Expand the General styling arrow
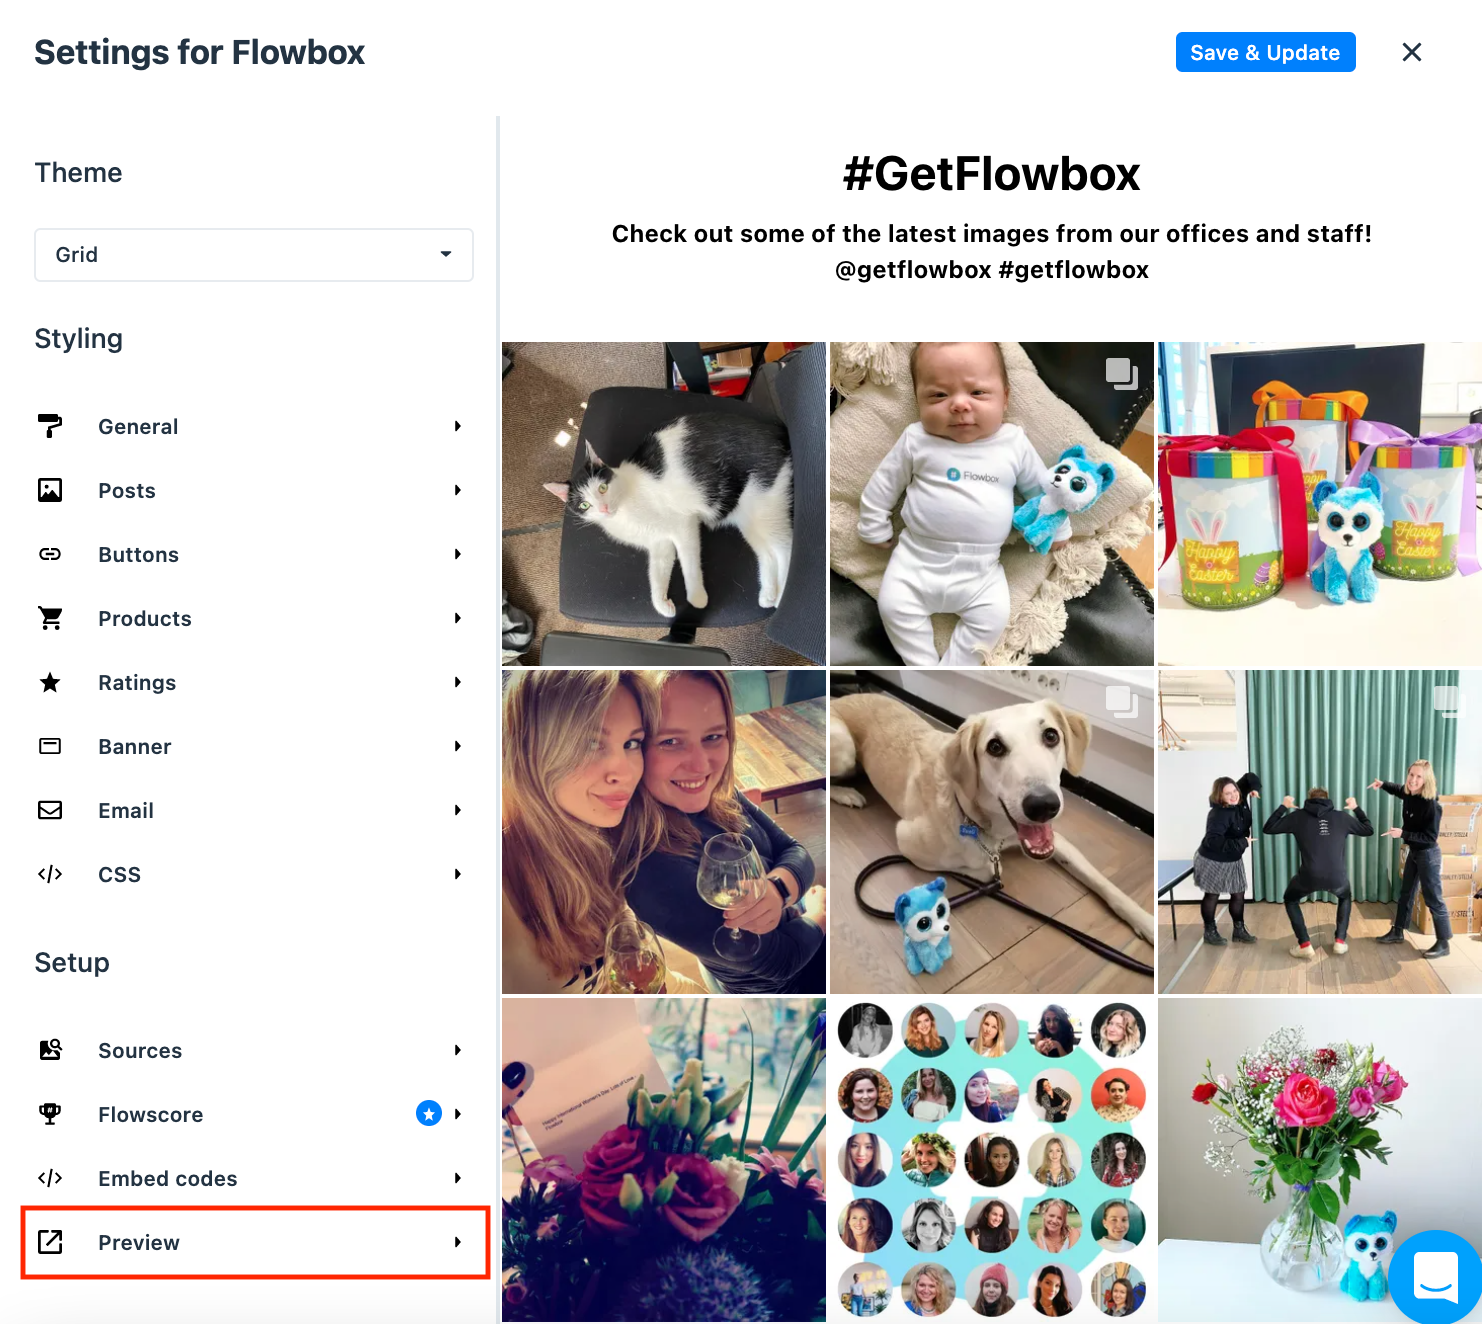This screenshot has height=1324, width=1482. pyautogui.click(x=457, y=426)
